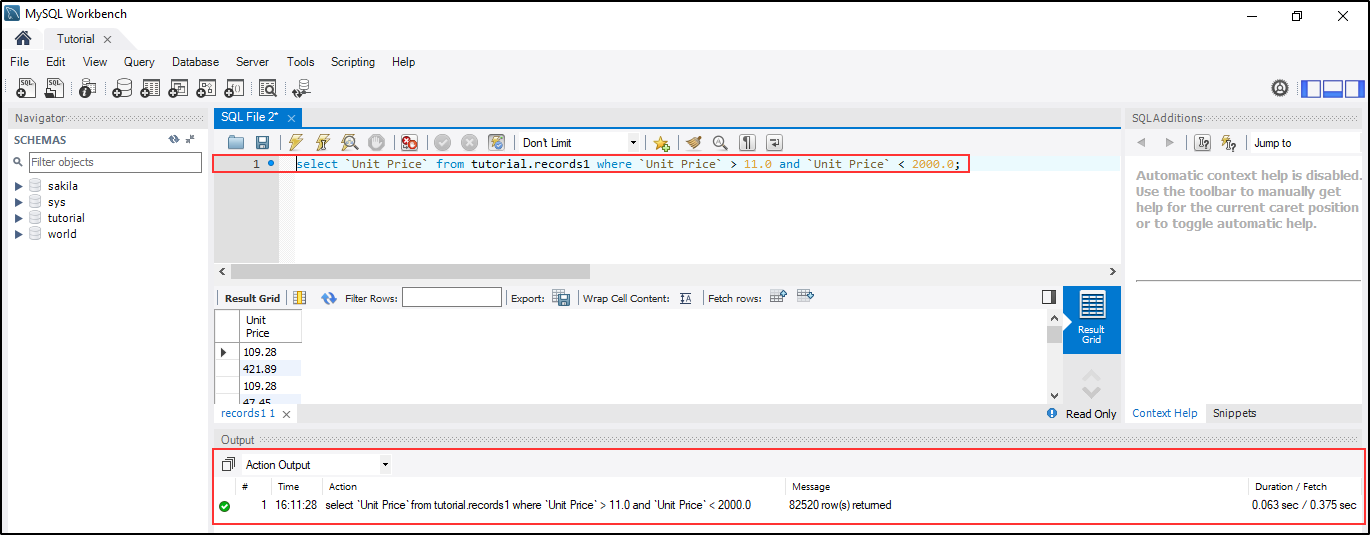Expand the tutorial schema
Image resolution: width=1370 pixels, height=535 pixels.
point(18,218)
